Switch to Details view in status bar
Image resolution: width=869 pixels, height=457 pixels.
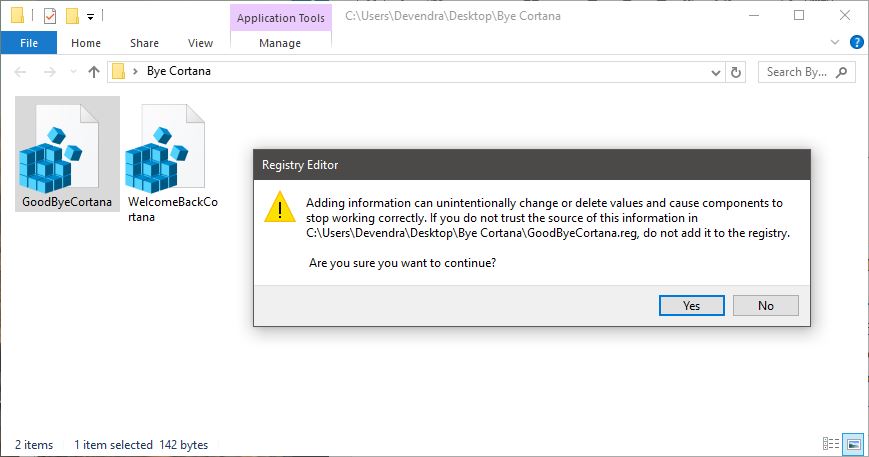tap(831, 444)
